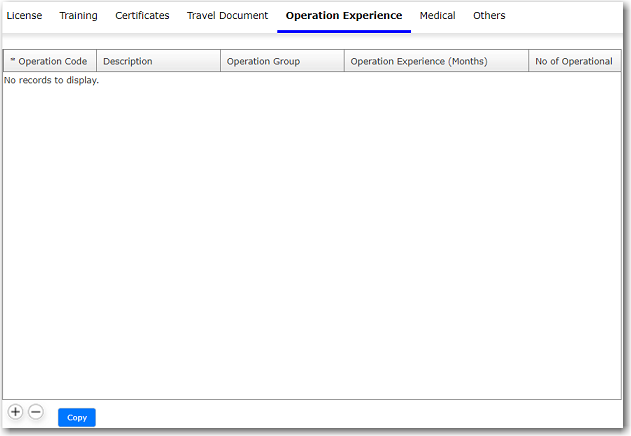This screenshot has width=631, height=436.
Task: Switch to the Training tab
Action: click(78, 16)
